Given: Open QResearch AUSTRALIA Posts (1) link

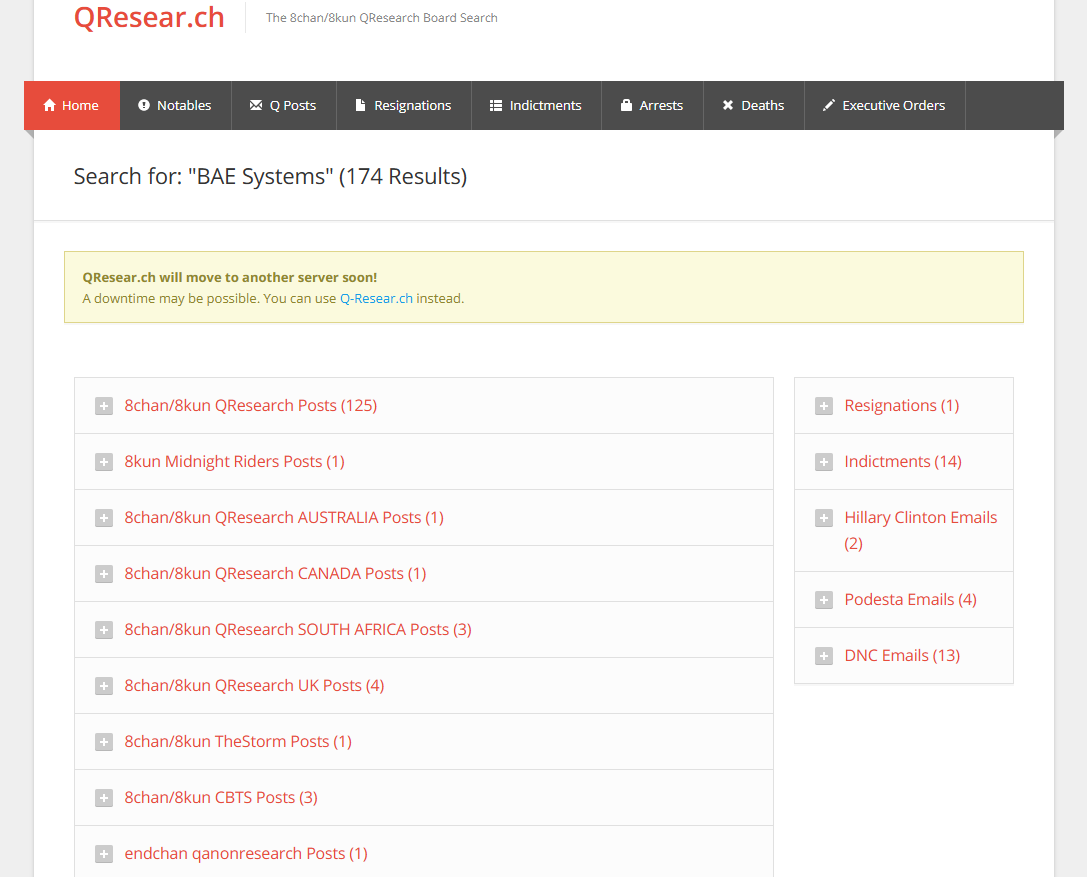Looking at the screenshot, I should click(x=284, y=518).
